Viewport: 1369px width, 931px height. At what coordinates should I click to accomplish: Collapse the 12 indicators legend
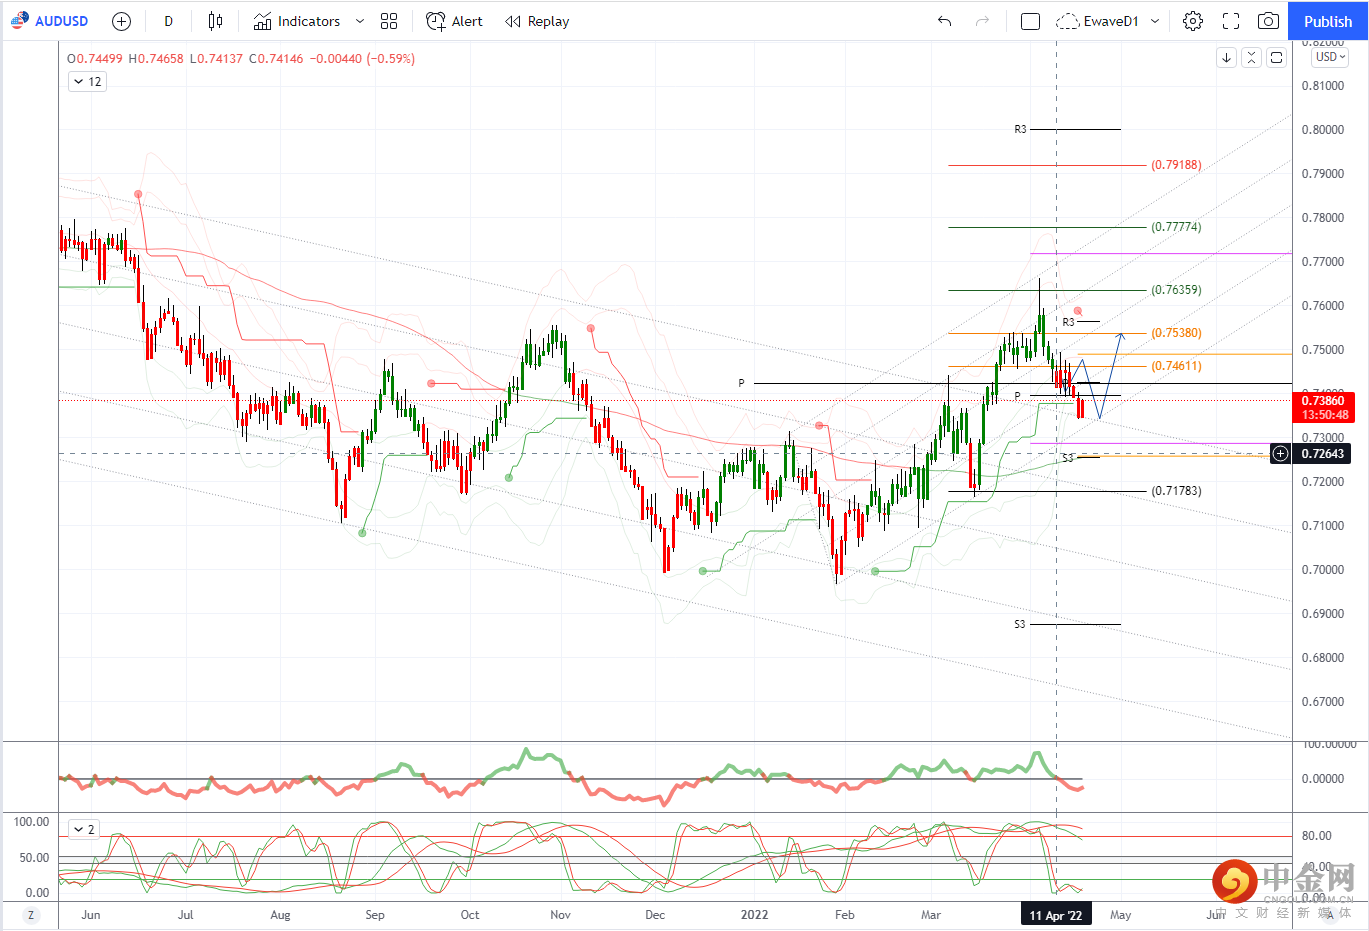click(88, 81)
